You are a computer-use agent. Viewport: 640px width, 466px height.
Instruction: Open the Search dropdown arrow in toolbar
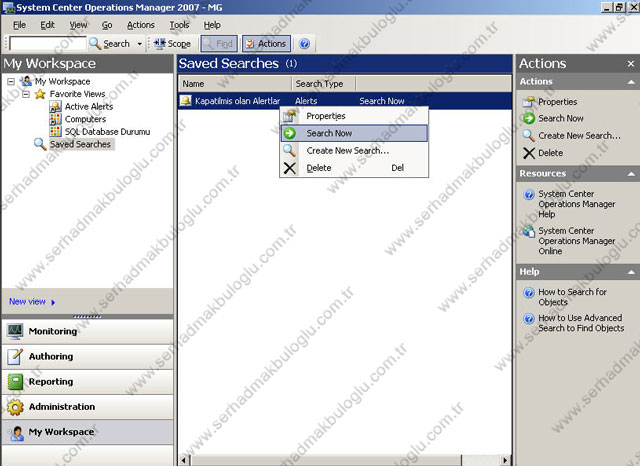coord(140,44)
